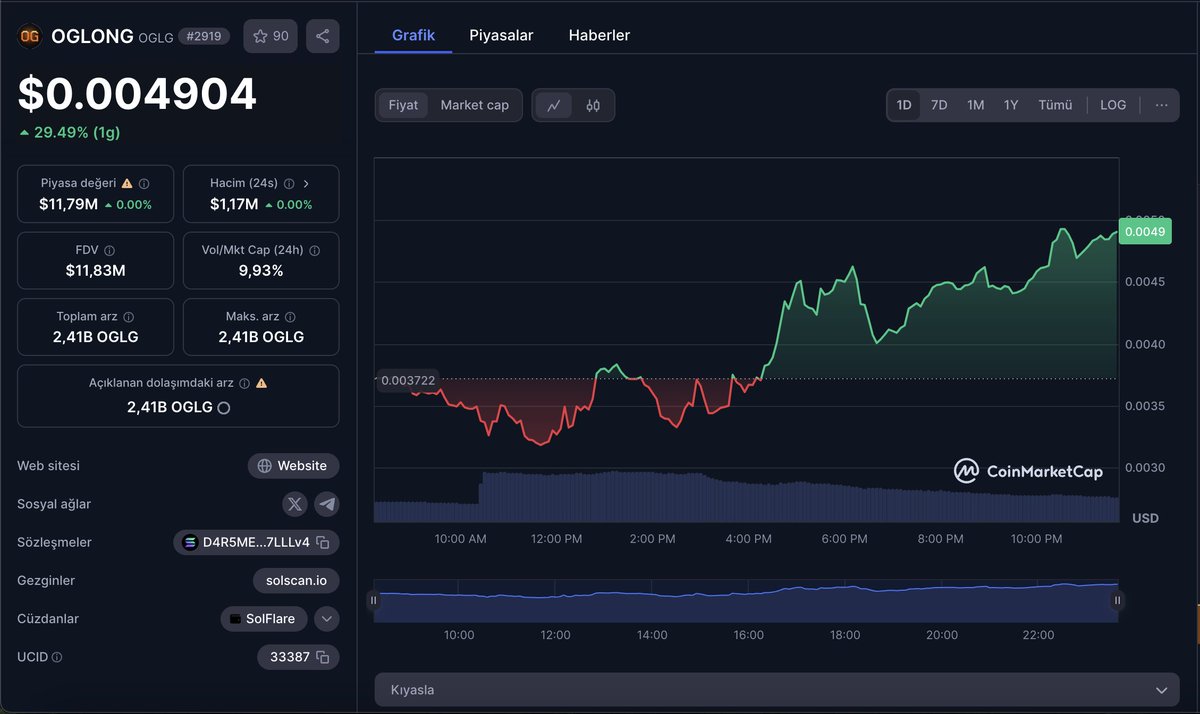Open info icon beside Vol/Mkt Cap (24h)

click(314, 250)
